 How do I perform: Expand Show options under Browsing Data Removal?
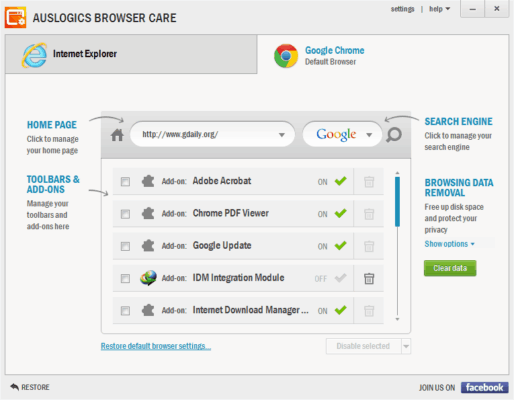[x=449, y=244]
